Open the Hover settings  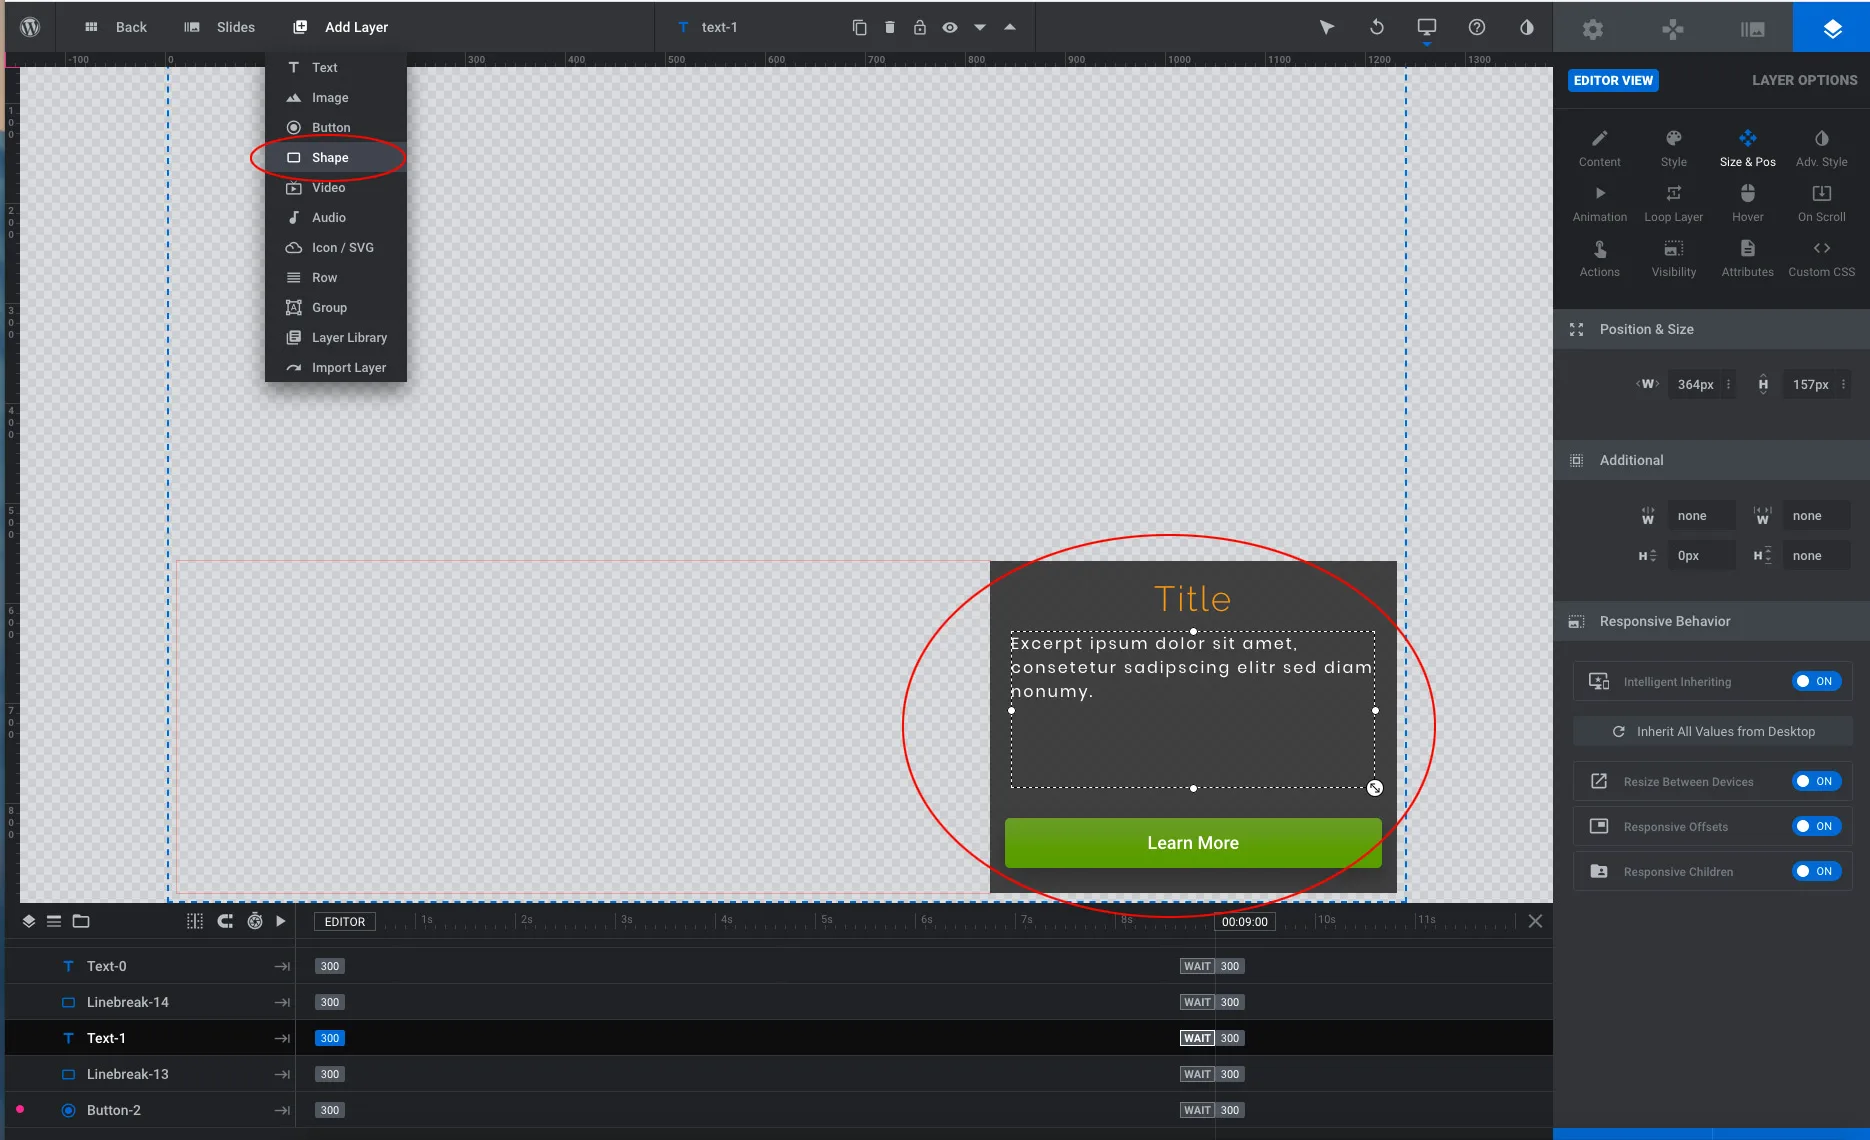1747,202
